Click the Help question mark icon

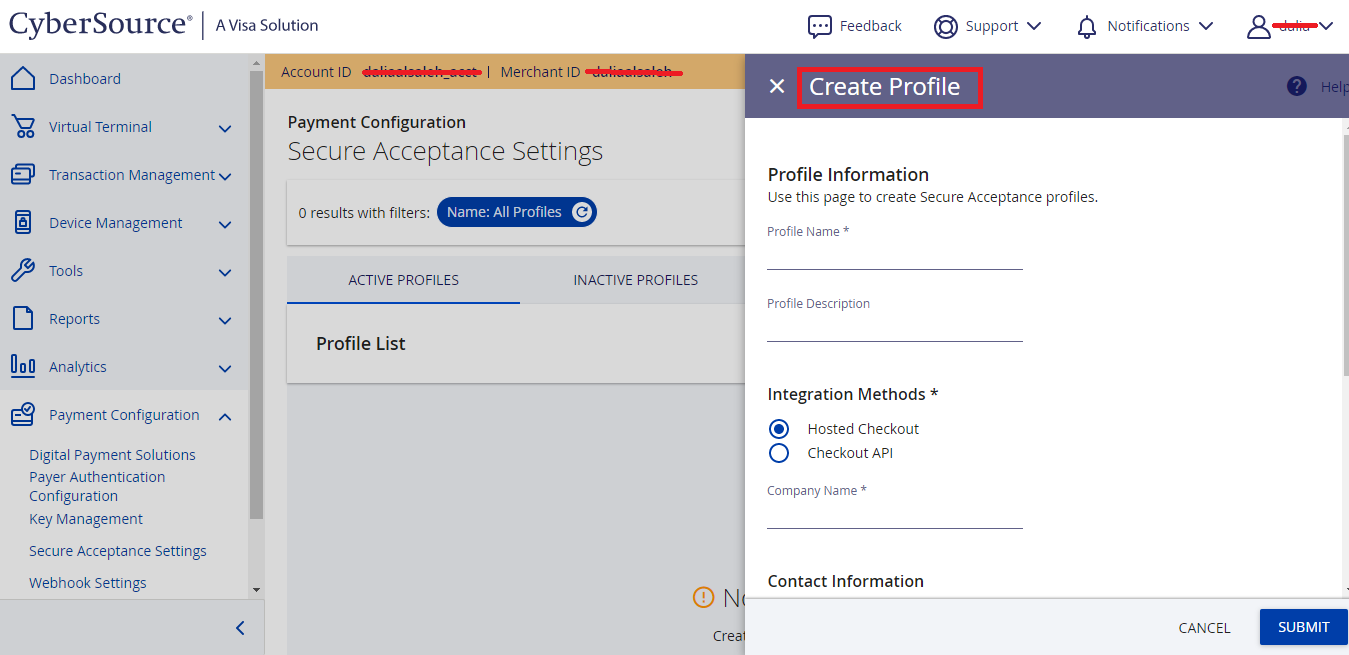1297,86
